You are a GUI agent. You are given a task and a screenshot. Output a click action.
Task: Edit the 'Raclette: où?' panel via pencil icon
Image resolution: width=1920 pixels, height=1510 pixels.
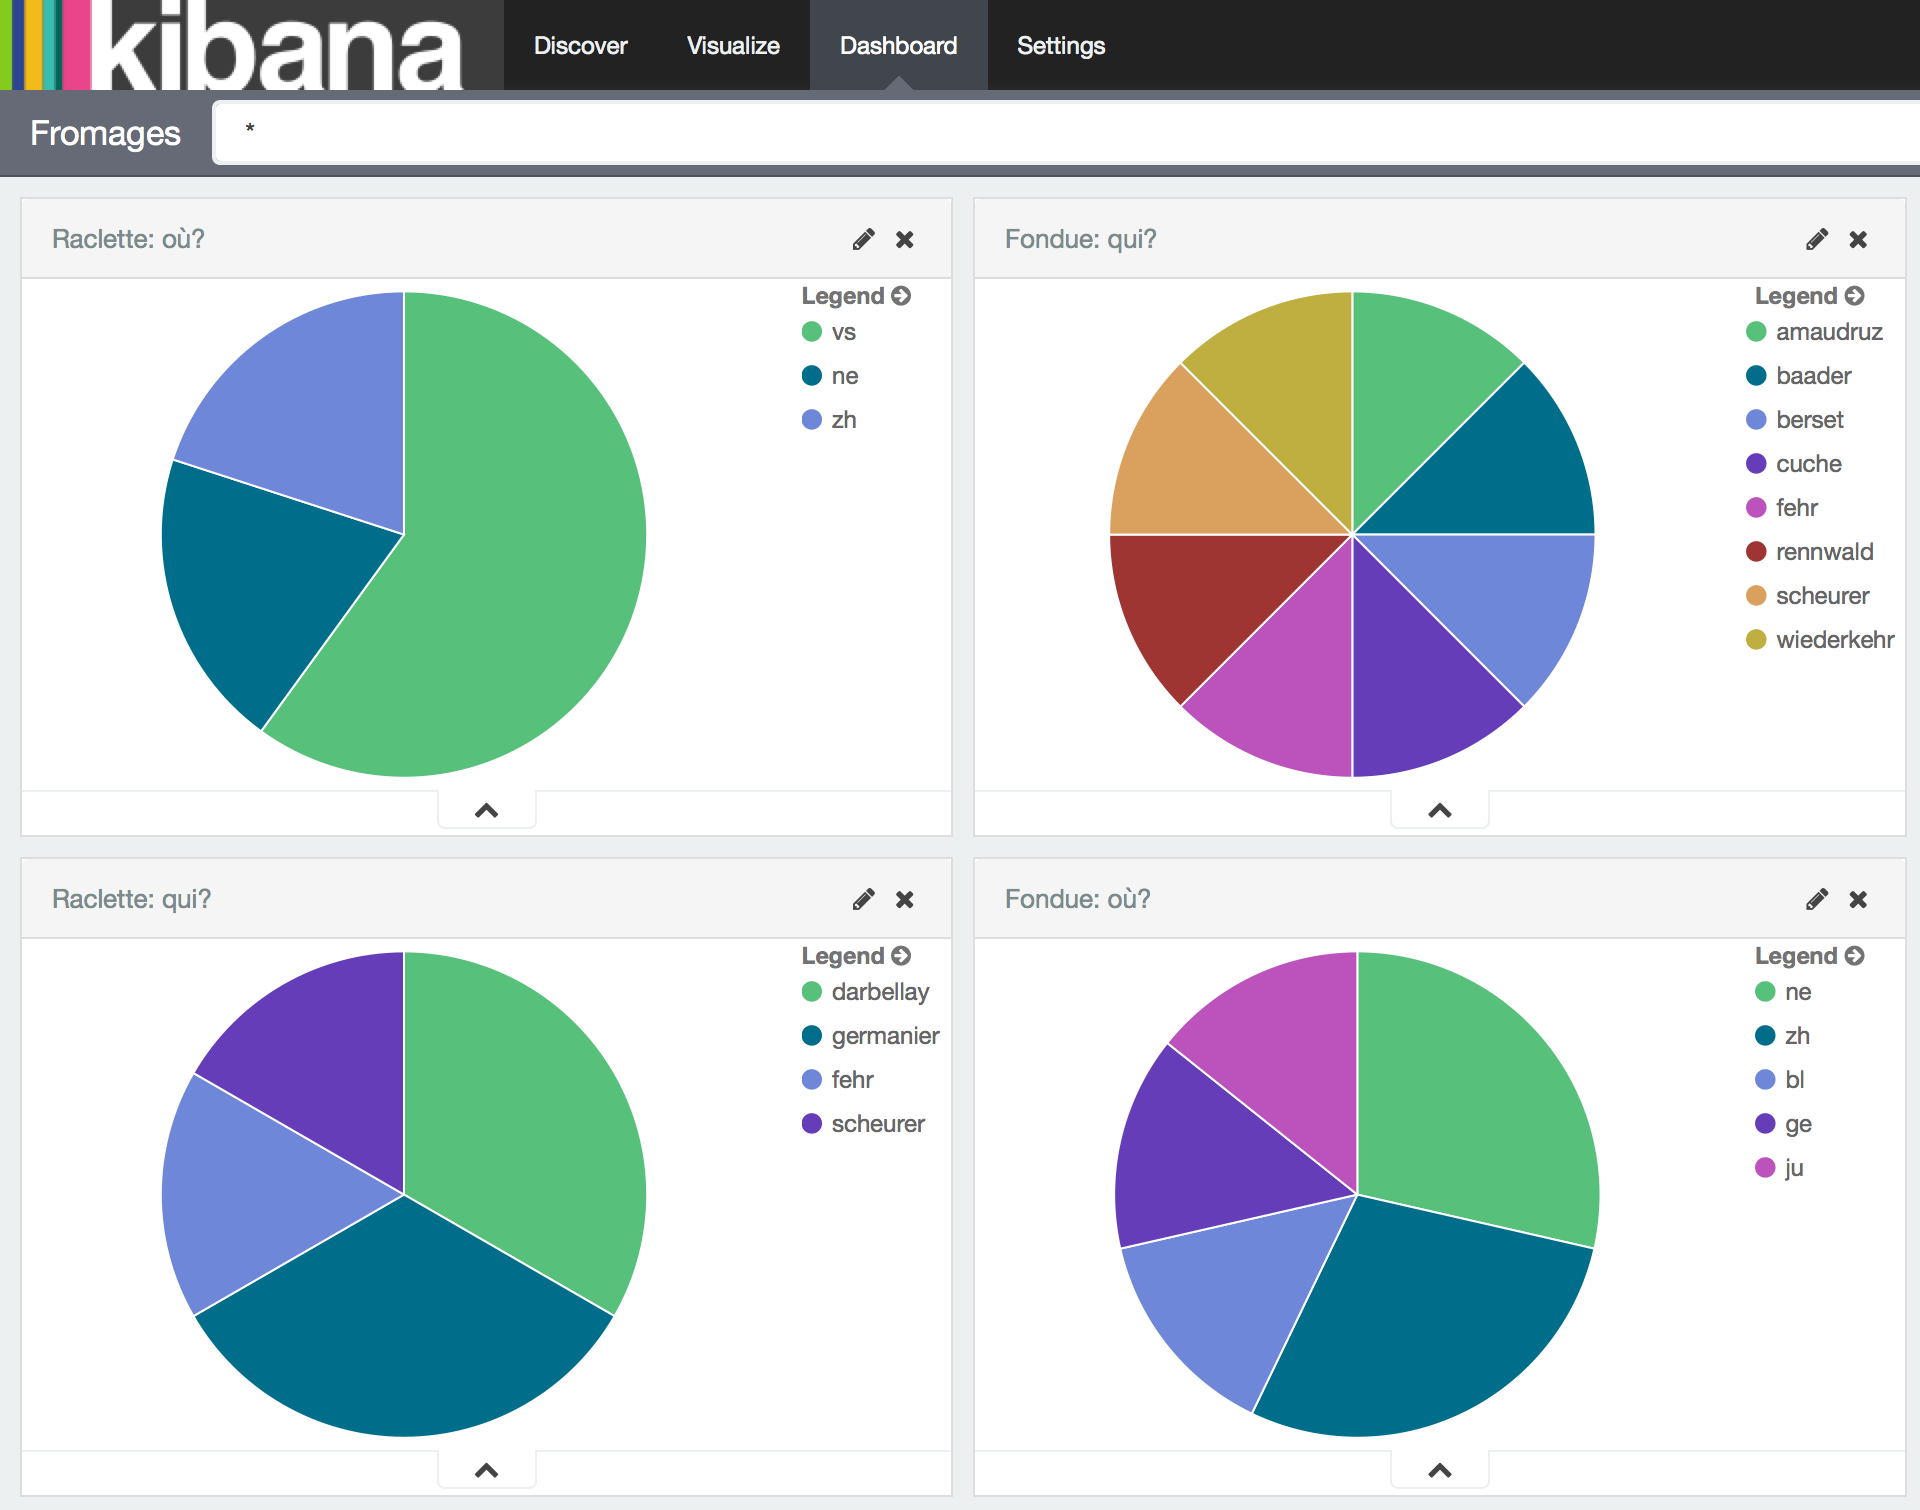[863, 239]
